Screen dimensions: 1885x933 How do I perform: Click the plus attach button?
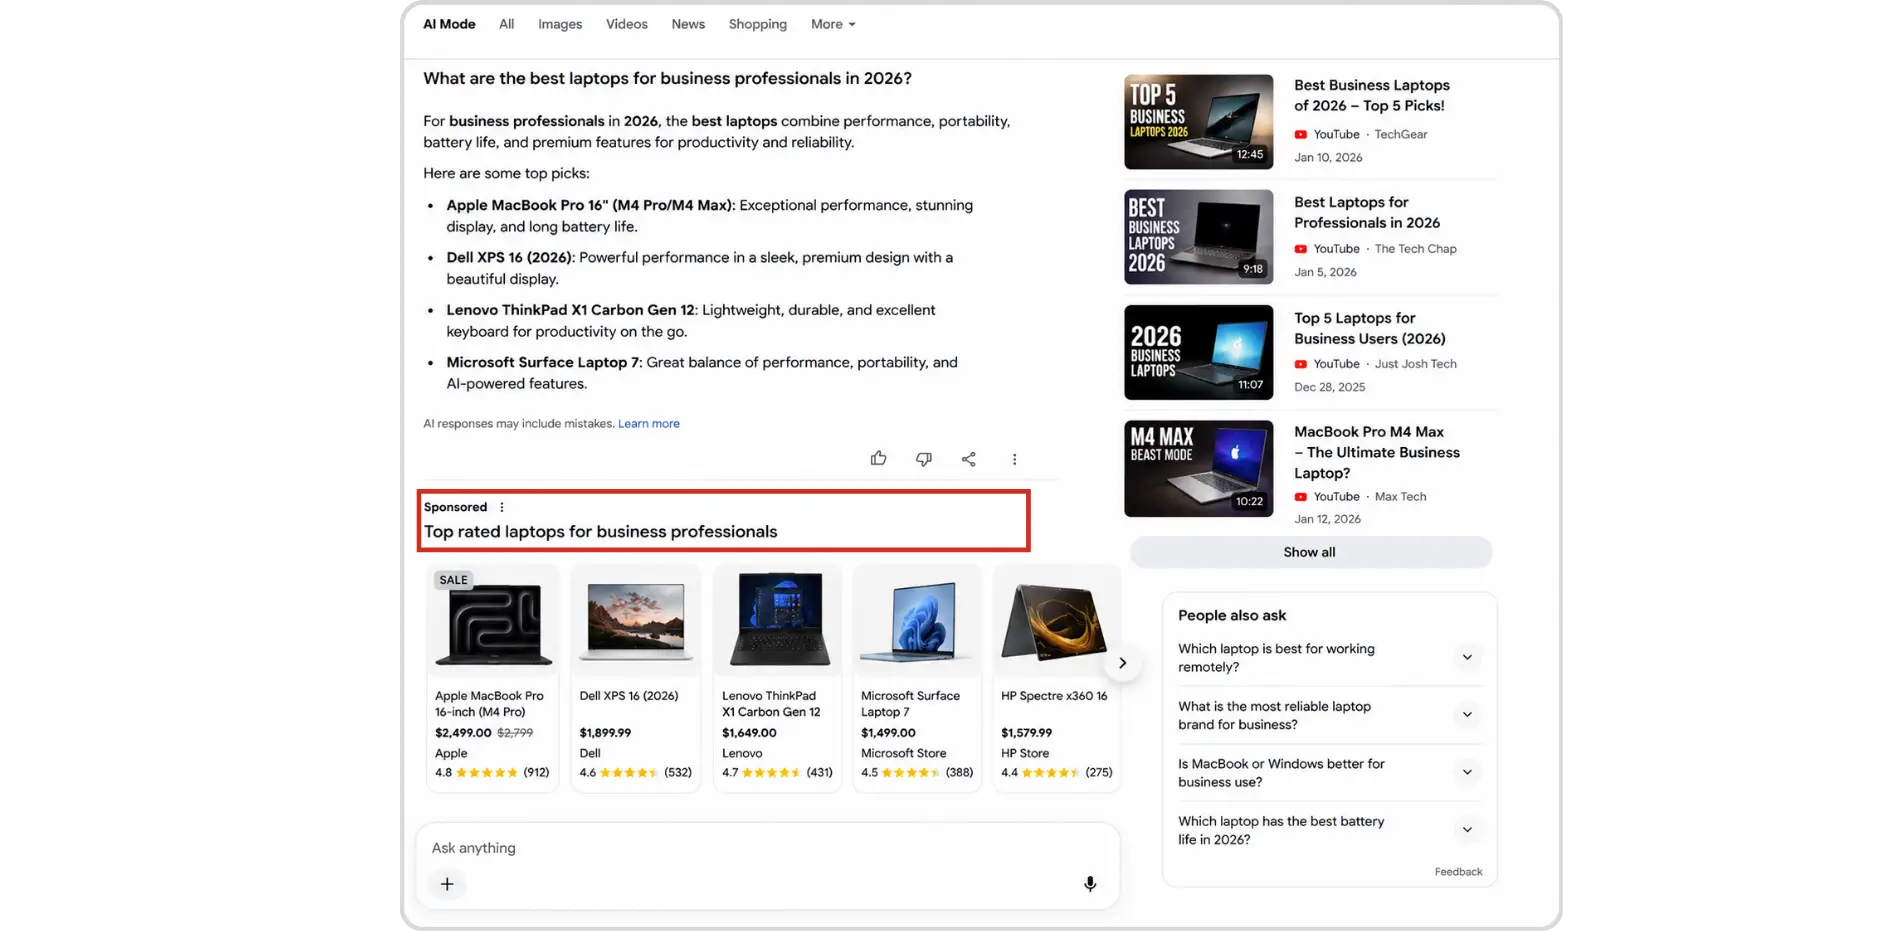pyautogui.click(x=447, y=884)
